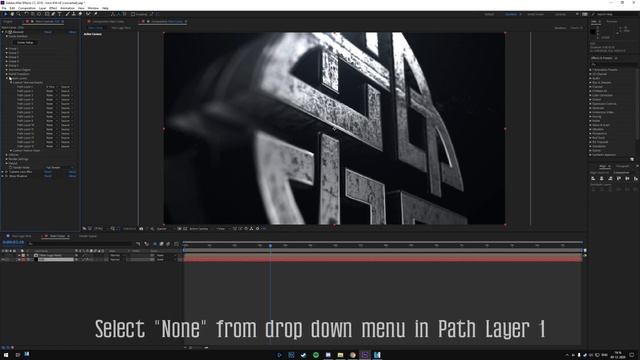Click the top-align icon in Align panel
The height and width of the screenshot is (360, 640).
click(x=619, y=178)
